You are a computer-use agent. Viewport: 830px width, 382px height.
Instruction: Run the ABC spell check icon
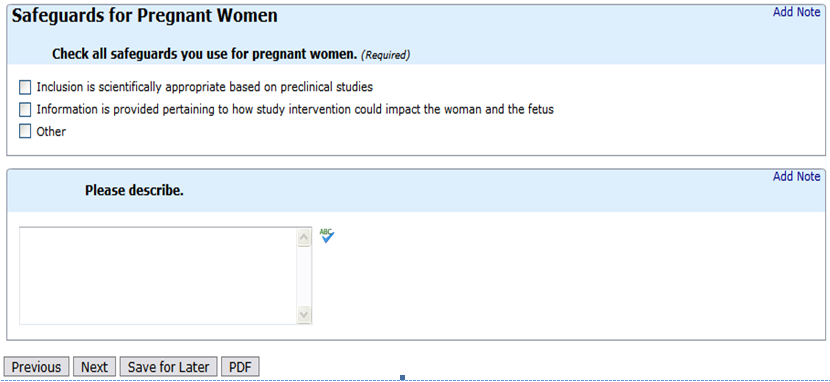point(327,235)
